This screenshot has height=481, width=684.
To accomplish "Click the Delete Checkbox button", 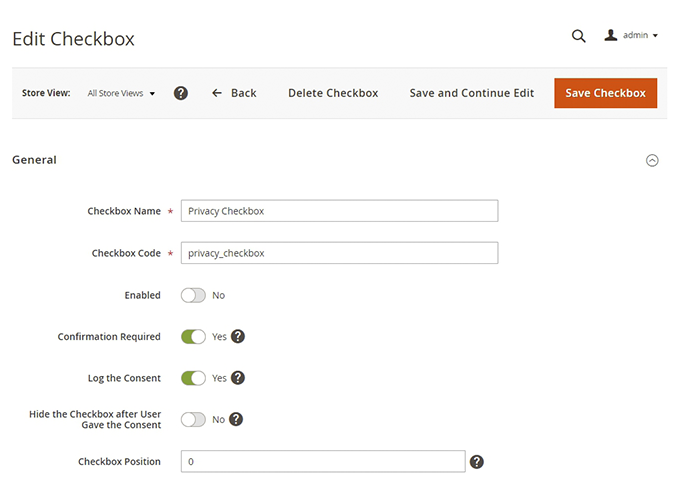I will coord(333,93).
